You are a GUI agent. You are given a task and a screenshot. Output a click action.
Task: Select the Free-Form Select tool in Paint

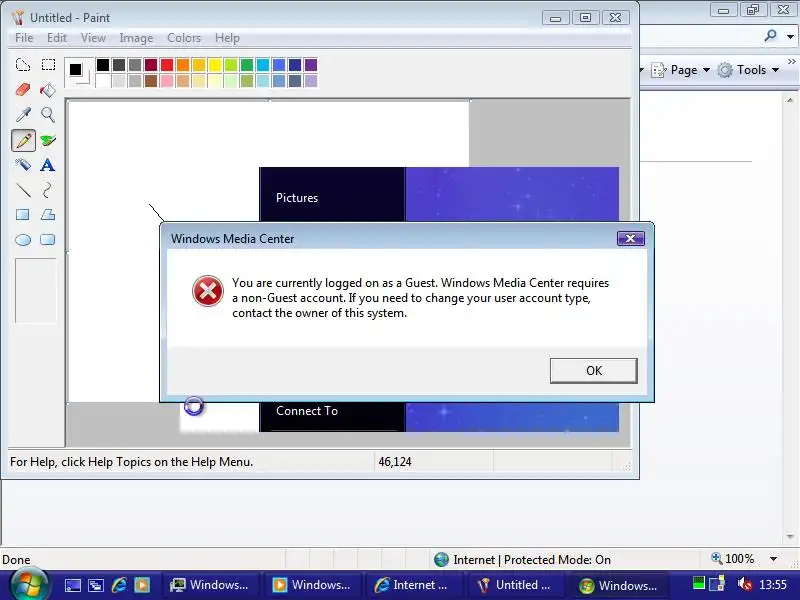tap(23, 65)
